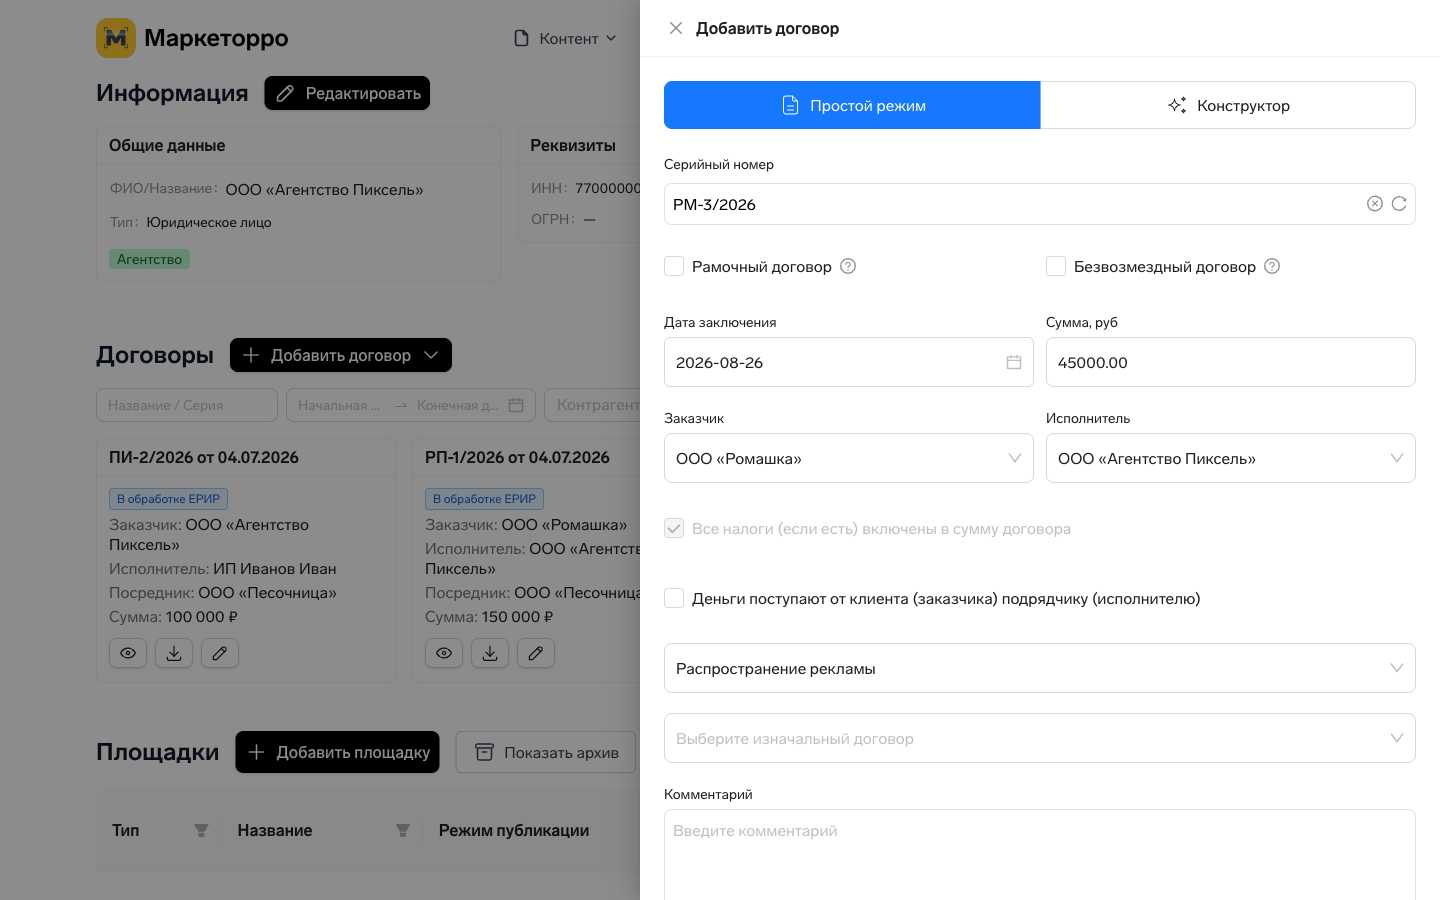The image size is (1440, 900).
Task: Edit contract РП-1/2026 pencil icon
Action: 536,653
